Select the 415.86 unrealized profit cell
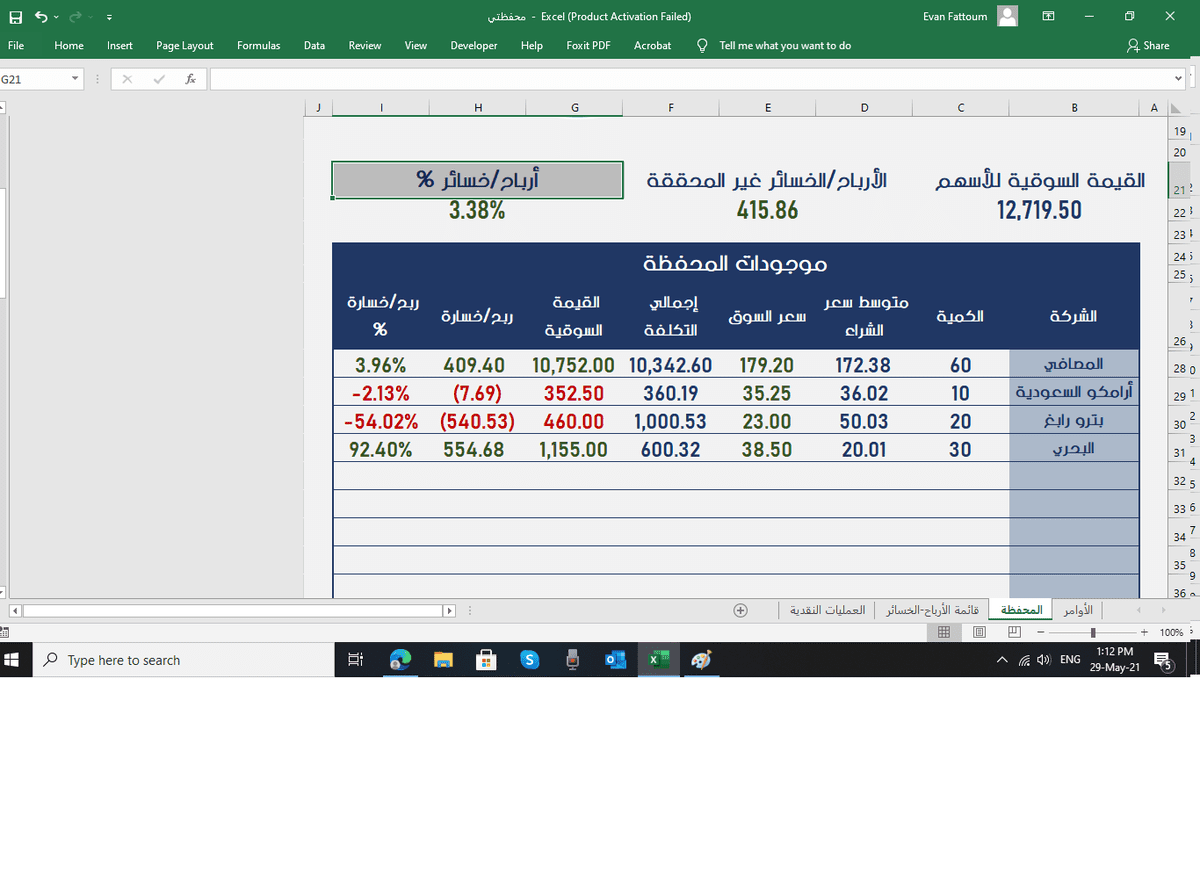This screenshot has height=881, width=1200. coord(767,210)
